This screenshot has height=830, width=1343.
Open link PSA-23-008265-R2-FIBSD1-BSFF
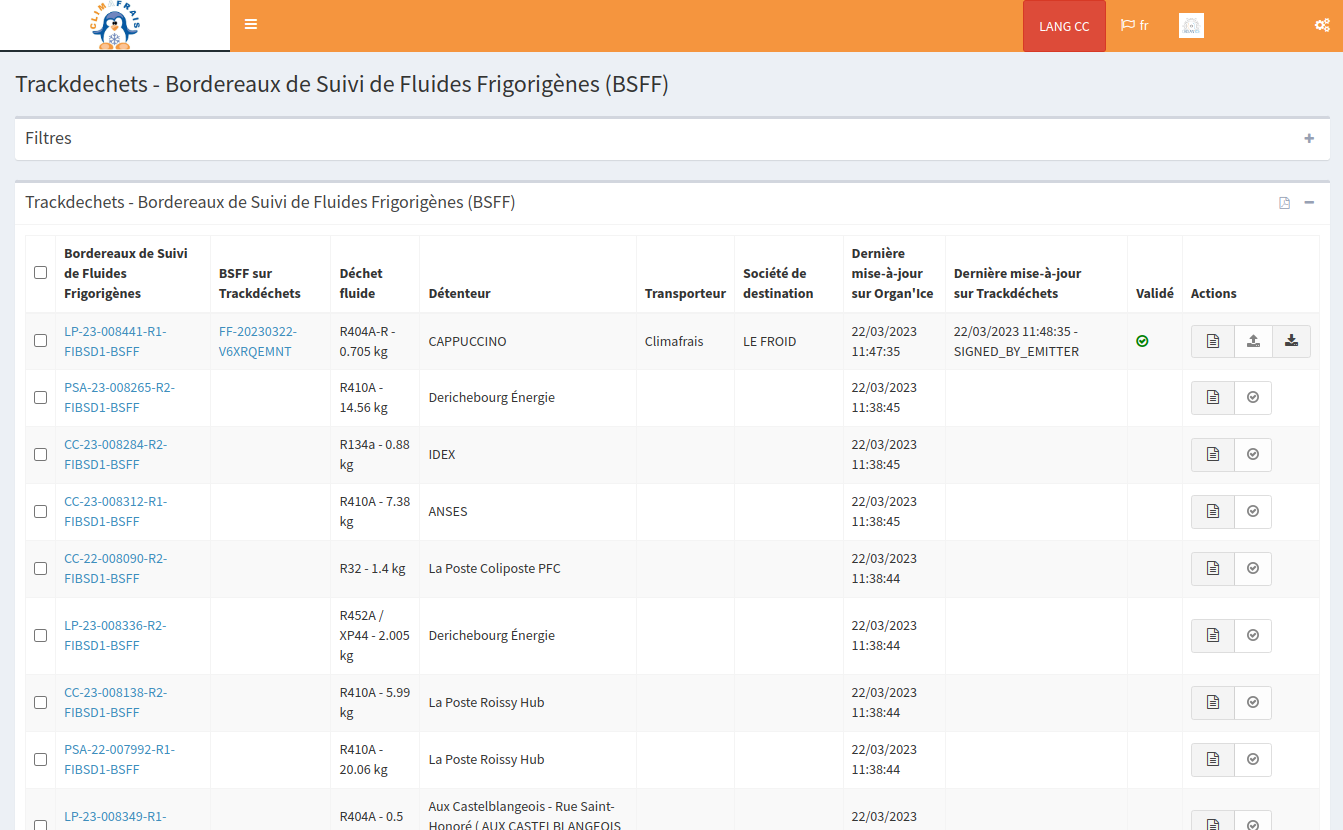(x=119, y=397)
